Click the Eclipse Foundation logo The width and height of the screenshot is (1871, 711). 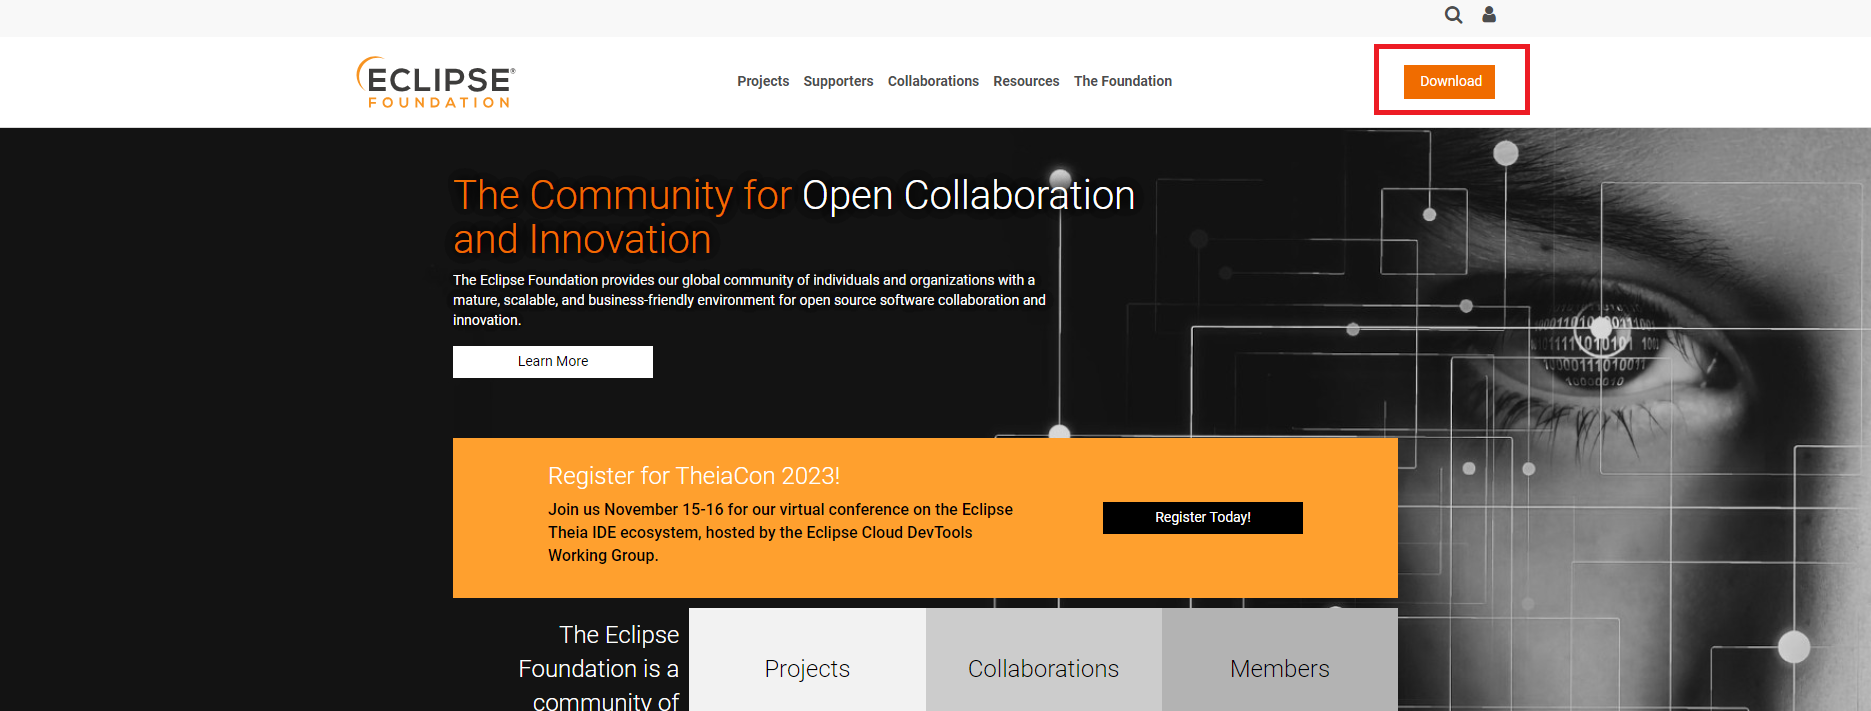(436, 82)
